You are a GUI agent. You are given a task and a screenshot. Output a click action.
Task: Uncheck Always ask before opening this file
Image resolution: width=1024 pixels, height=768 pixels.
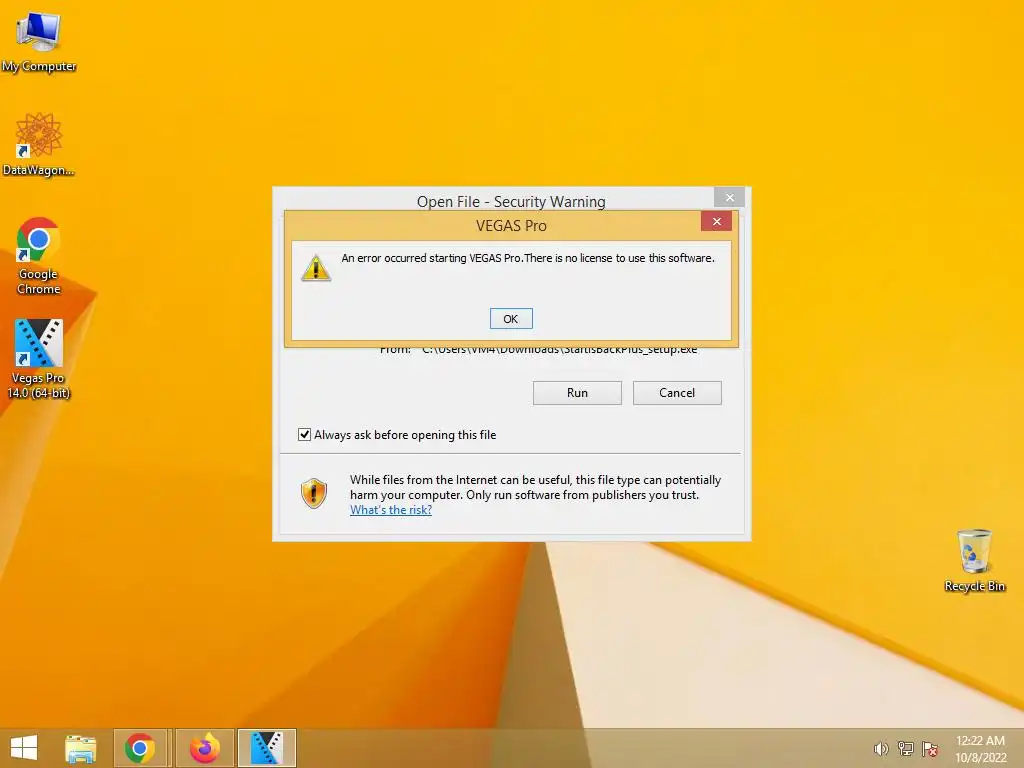tap(304, 435)
